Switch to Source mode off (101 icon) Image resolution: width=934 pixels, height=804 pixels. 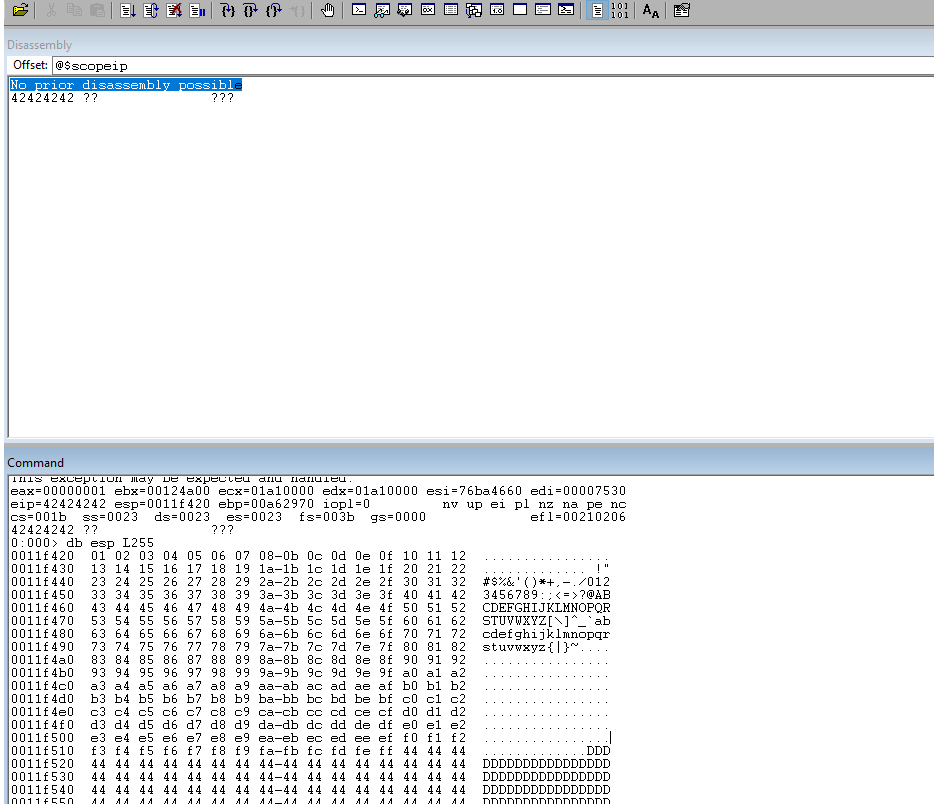(619, 11)
